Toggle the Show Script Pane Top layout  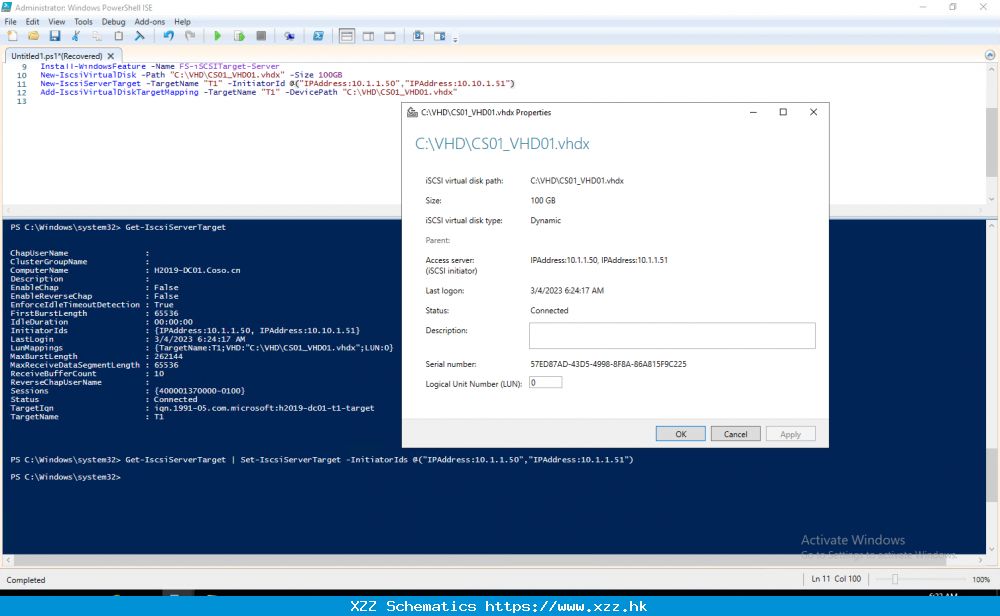(x=347, y=35)
